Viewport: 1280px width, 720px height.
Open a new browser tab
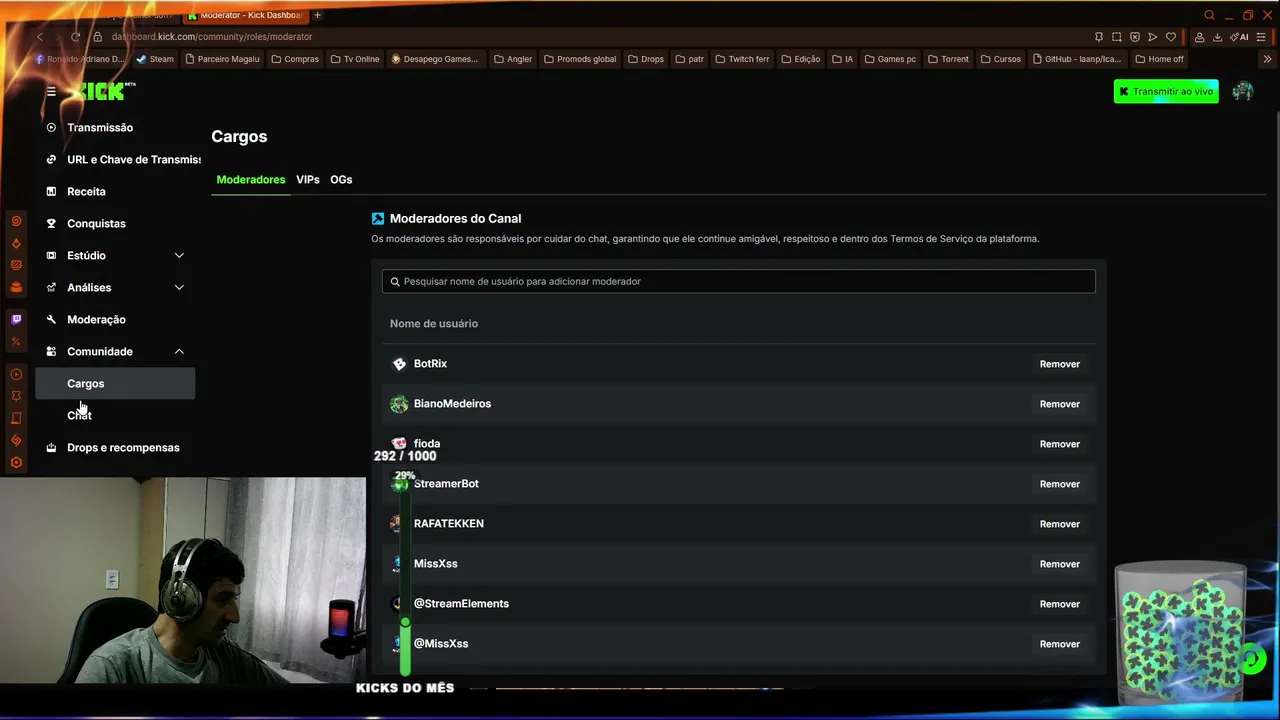[317, 15]
